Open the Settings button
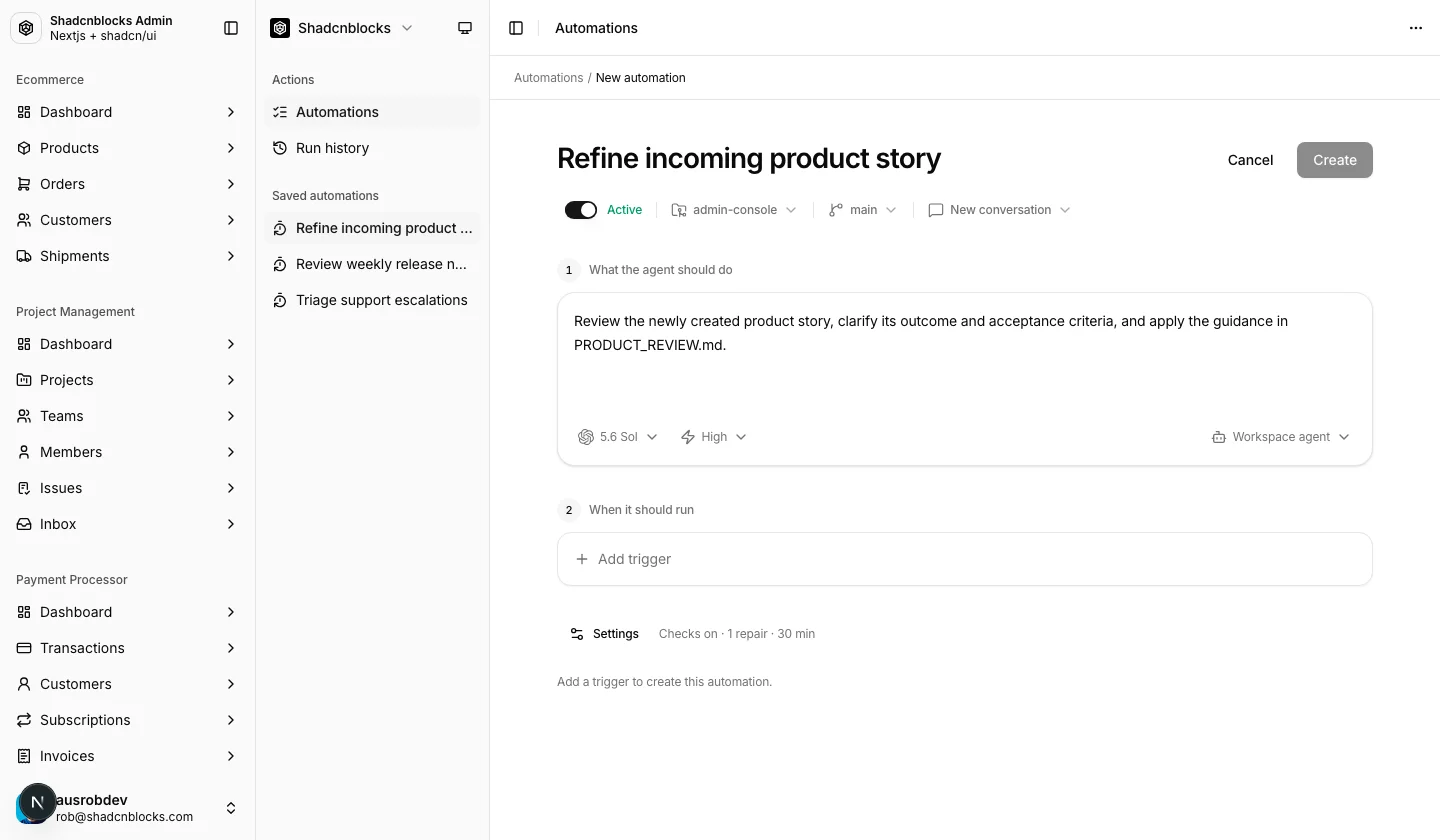The width and height of the screenshot is (1440, 840). coord(605,634)
